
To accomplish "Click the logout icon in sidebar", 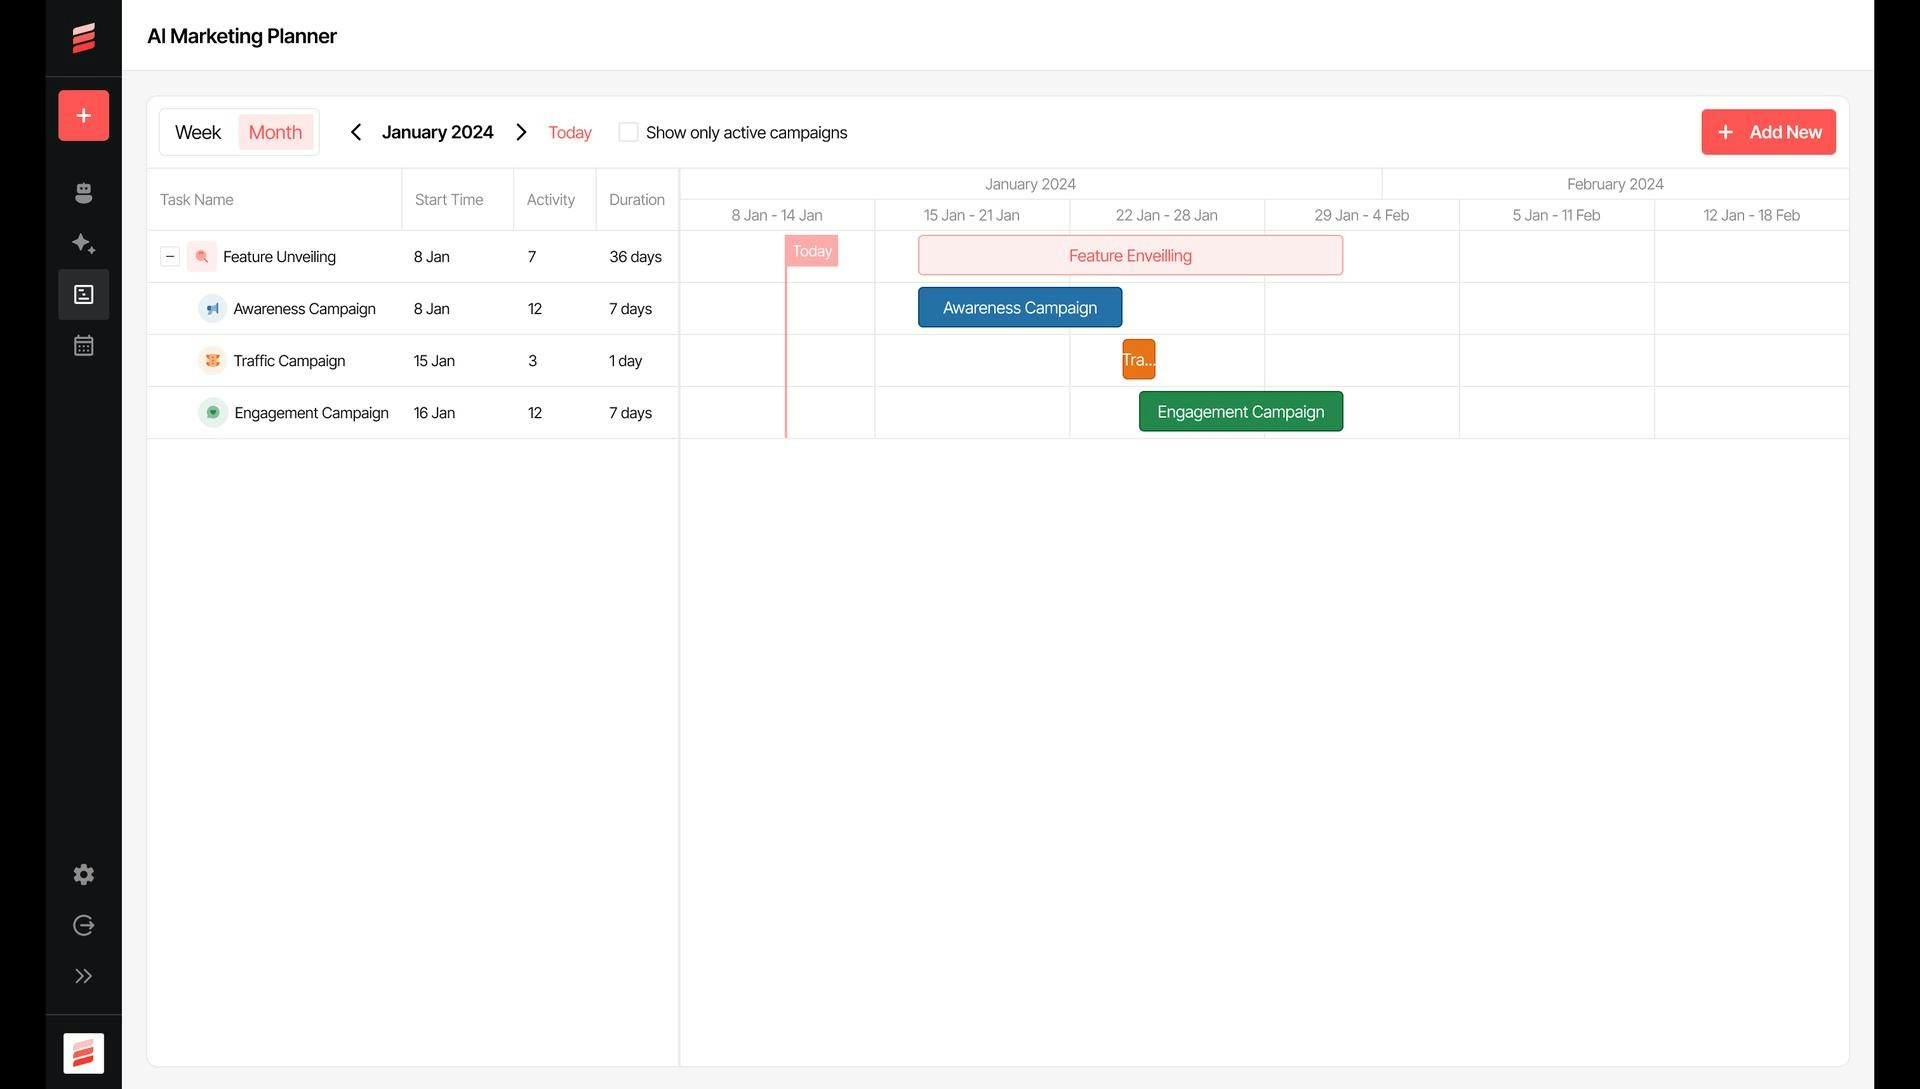I will tap(83, 926).
